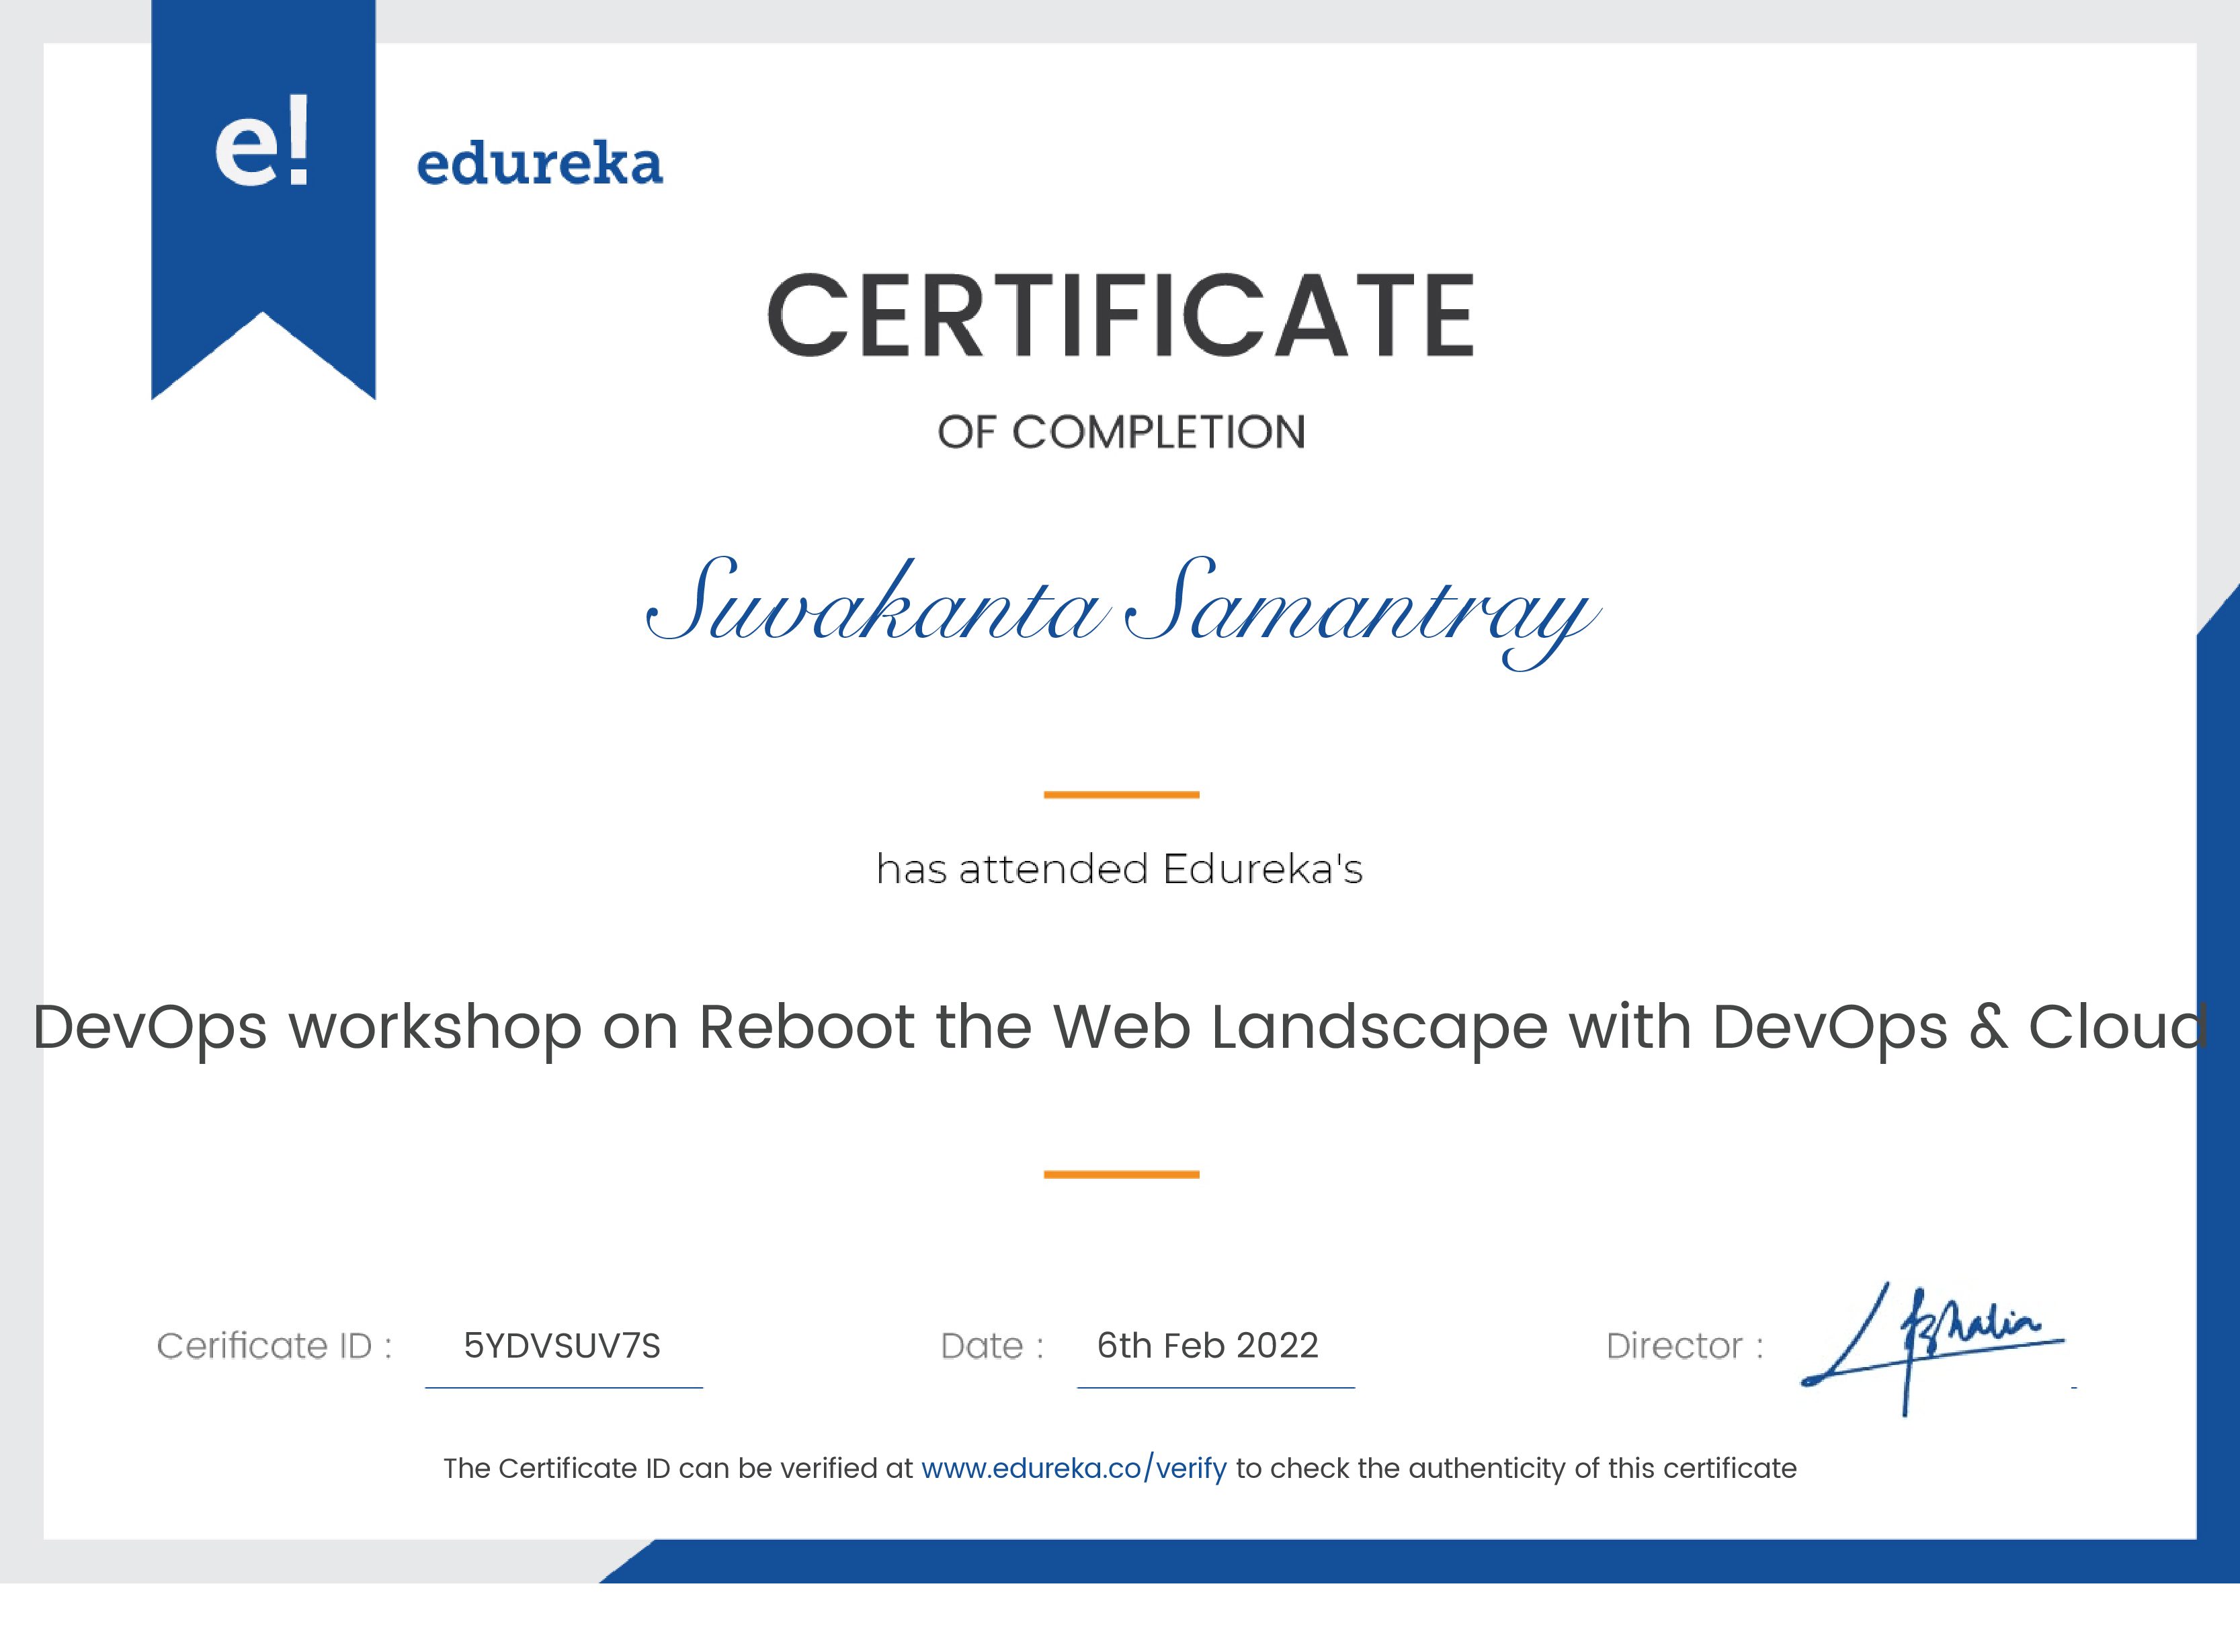Click the text to check the authenticity of this certificate

(x=1516, y=1468)
